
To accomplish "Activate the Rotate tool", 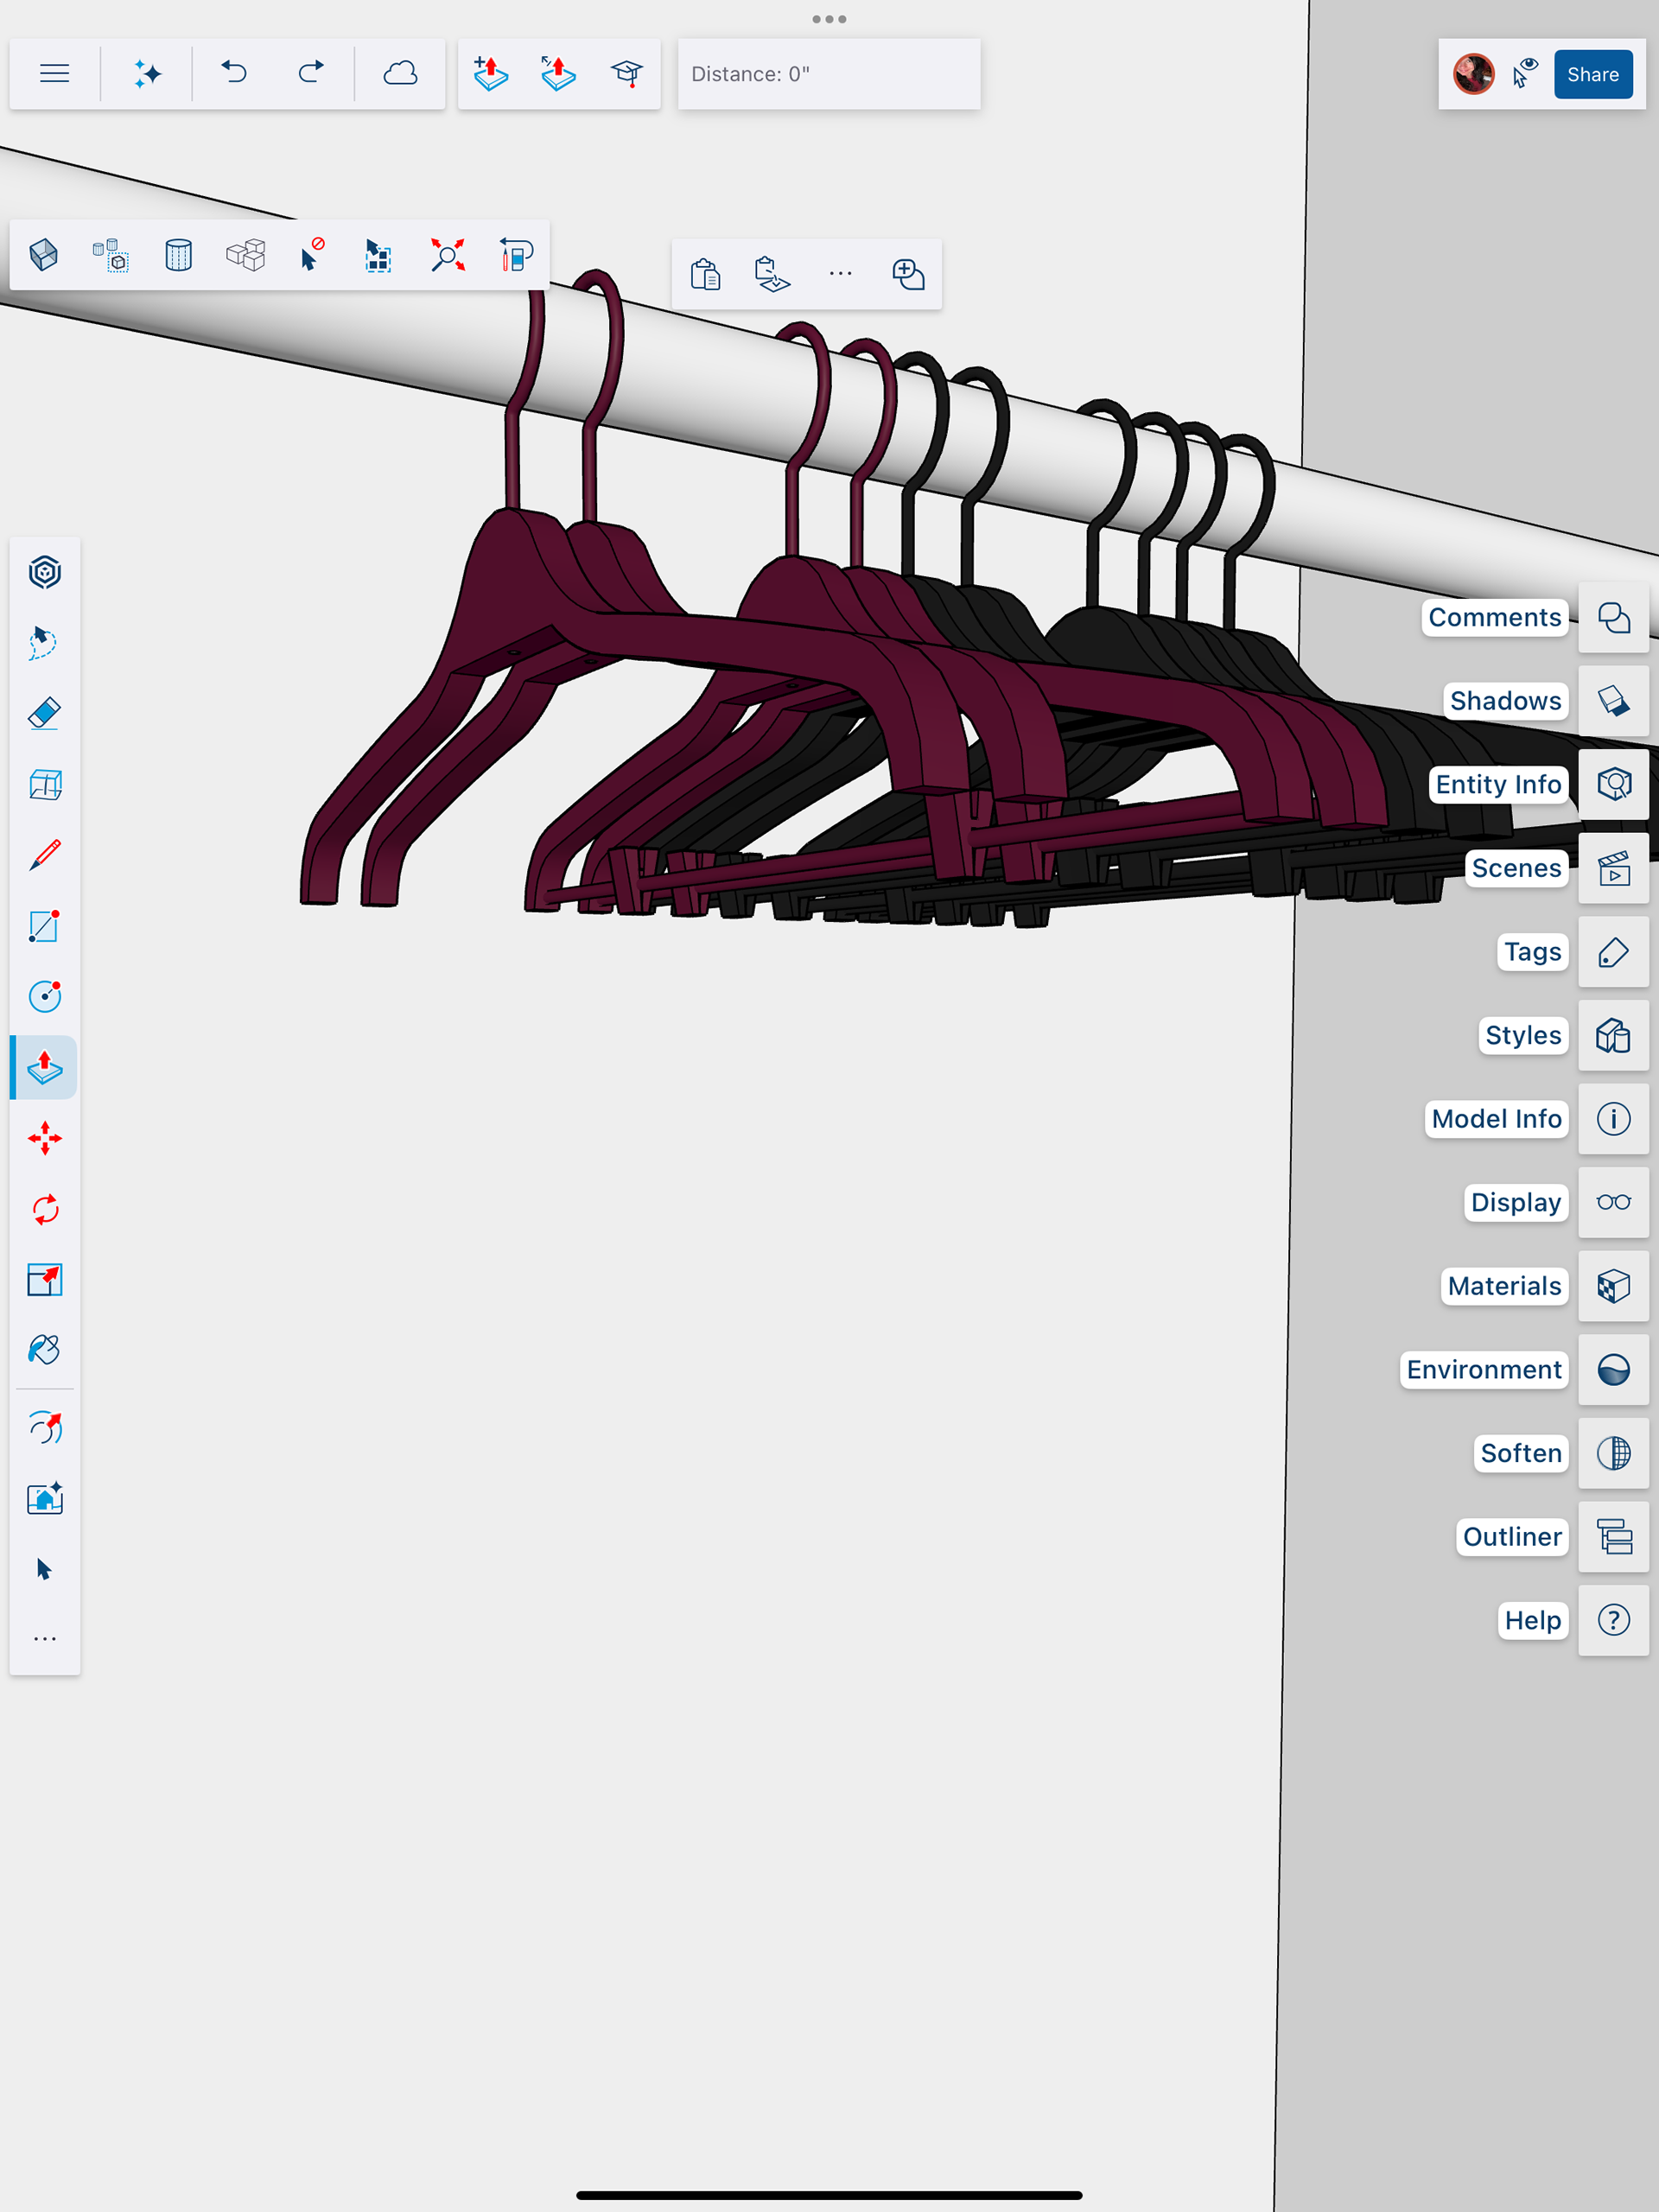I will (x=45, y=1209).
